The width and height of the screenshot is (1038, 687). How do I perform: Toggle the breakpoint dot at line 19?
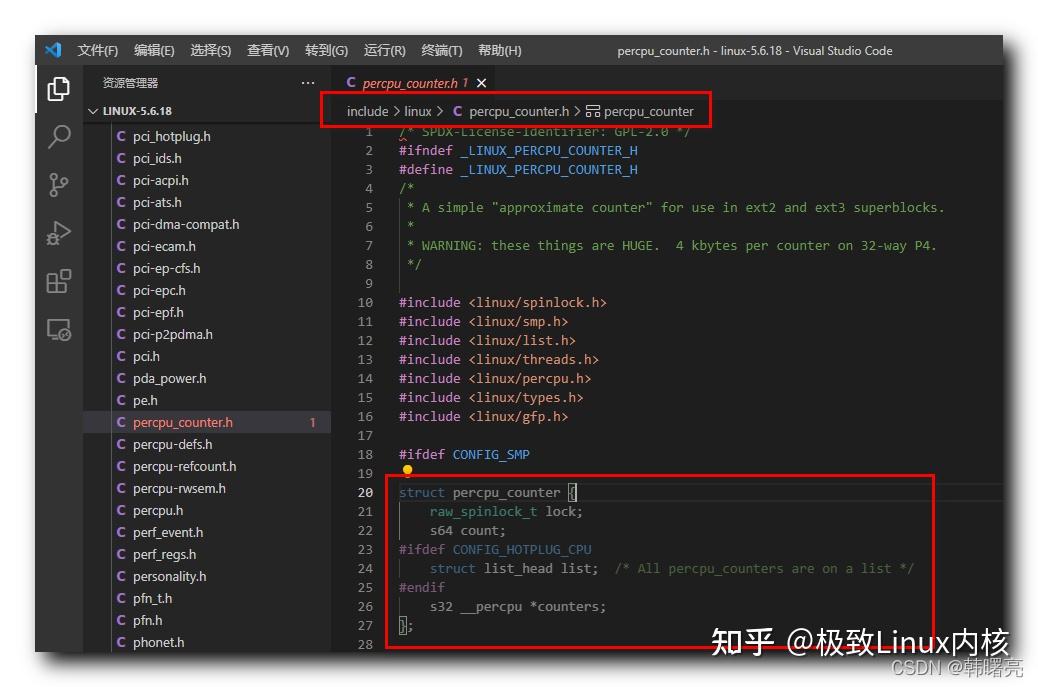coord(407,469)
